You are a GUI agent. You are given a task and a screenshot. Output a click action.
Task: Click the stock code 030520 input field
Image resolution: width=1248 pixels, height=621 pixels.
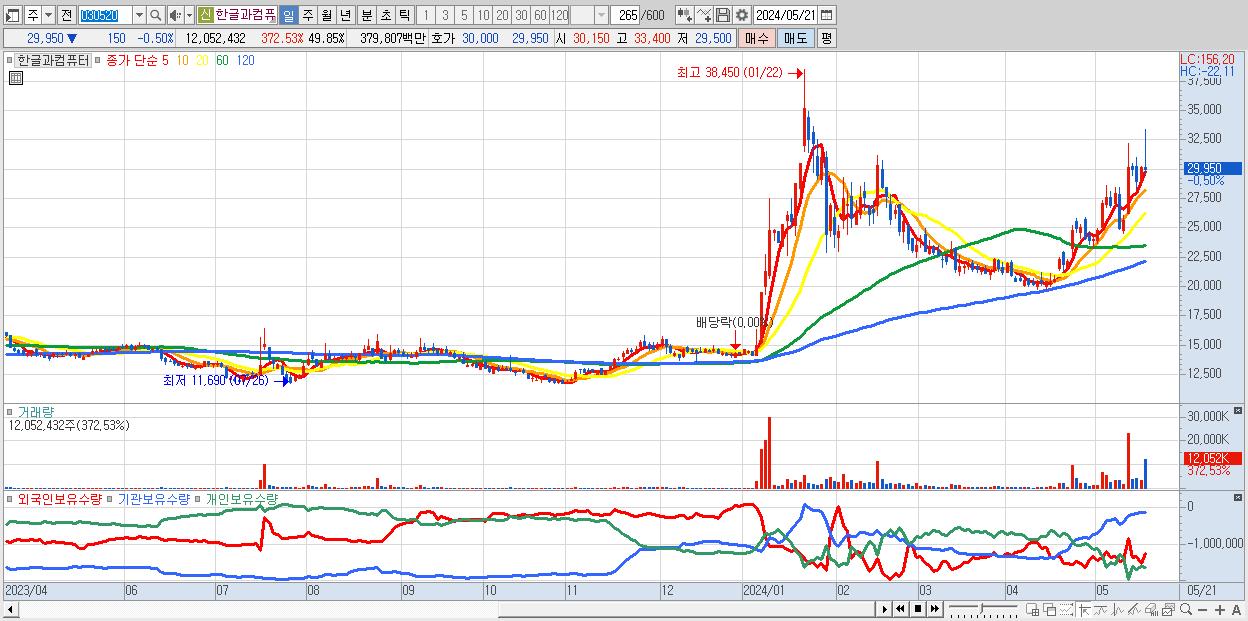coord(105,15)
